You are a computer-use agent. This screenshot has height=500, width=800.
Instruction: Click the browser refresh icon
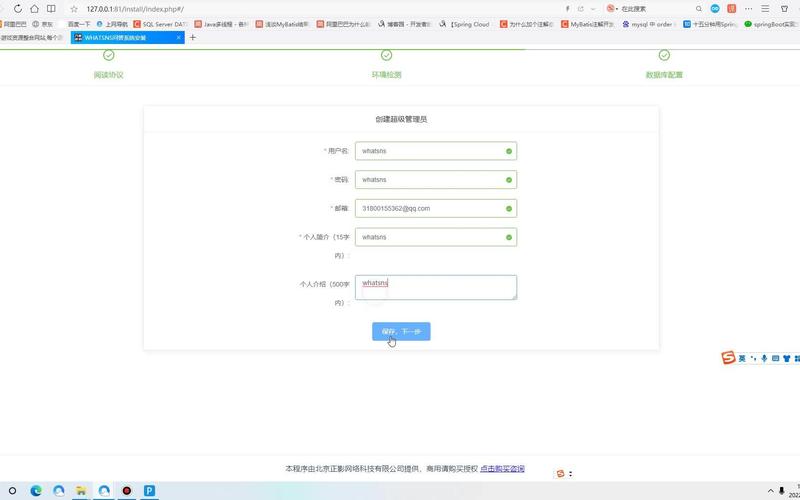click(x=17, y=9)
